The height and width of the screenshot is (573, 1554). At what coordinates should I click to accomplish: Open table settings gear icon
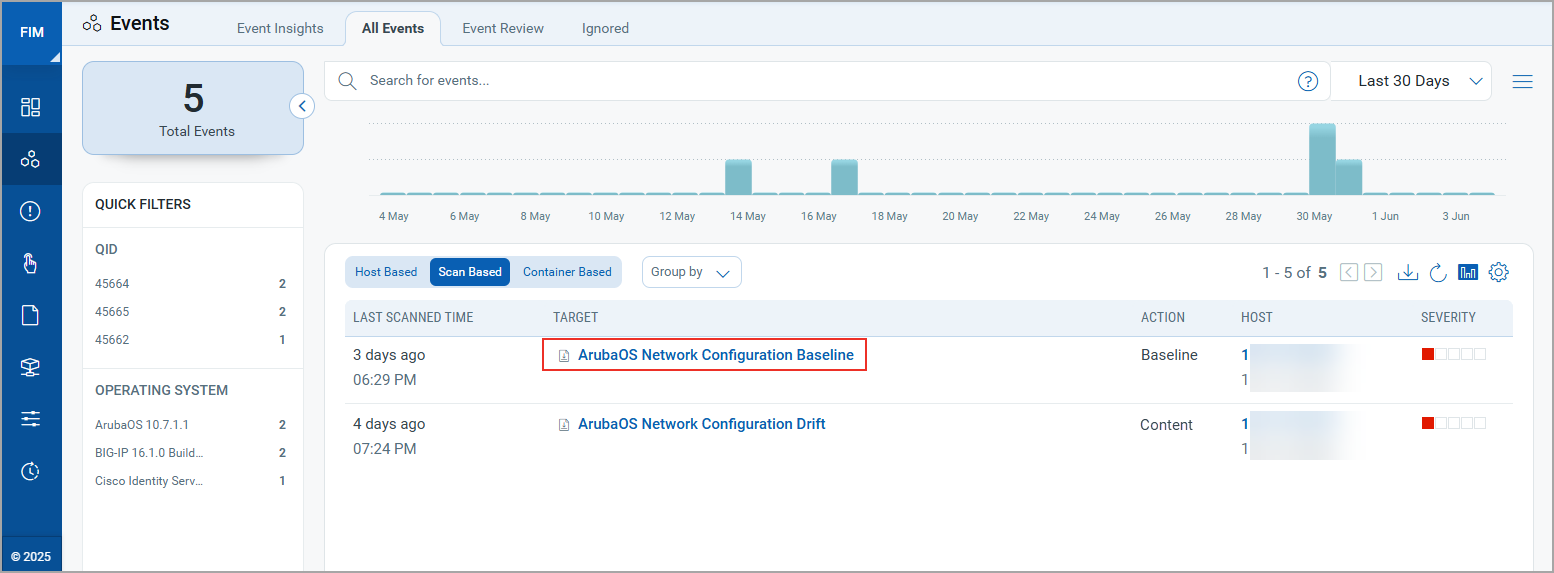(x=1498, y=272)
